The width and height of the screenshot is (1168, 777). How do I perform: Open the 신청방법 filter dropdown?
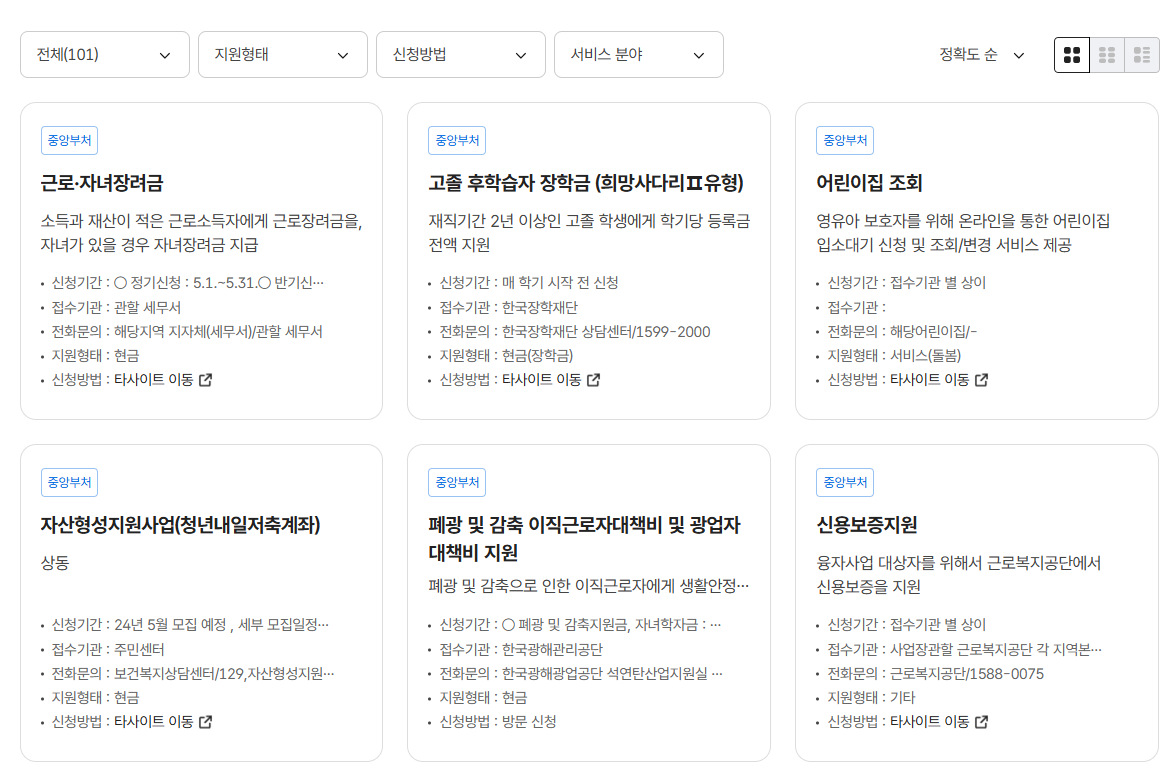(460, 54)
